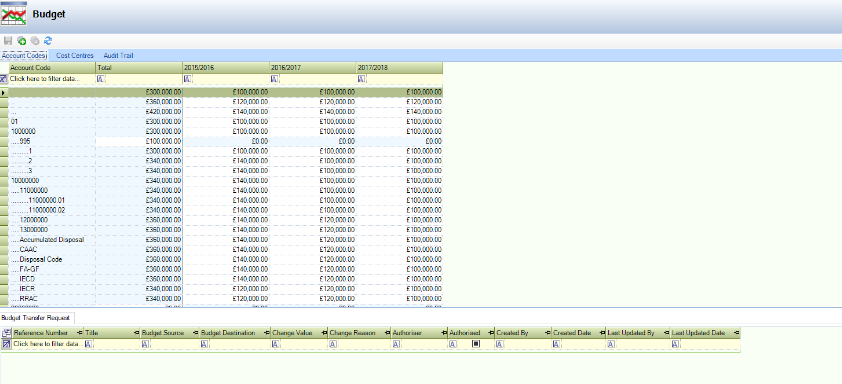Select the ....995 account code row
The height and width of the screenshot is (384, 842).
click(52, 141)
